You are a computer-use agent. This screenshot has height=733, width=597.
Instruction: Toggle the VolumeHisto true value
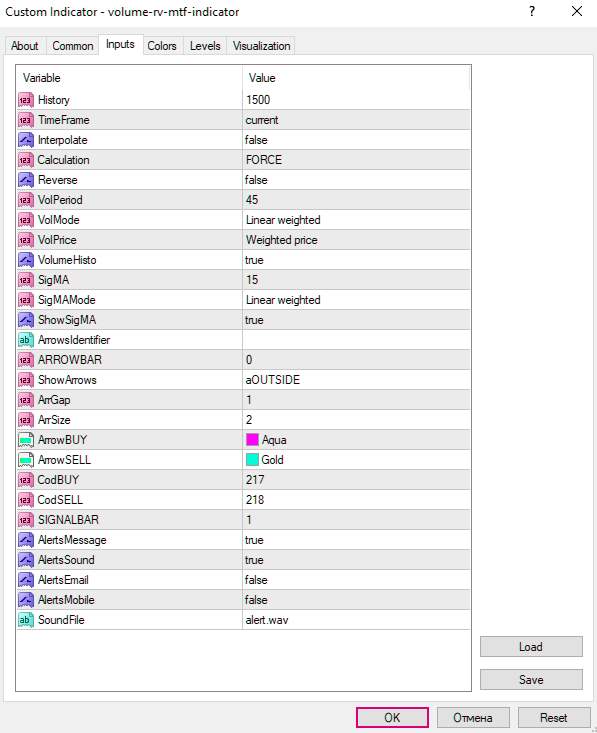[x=356, y=260]
